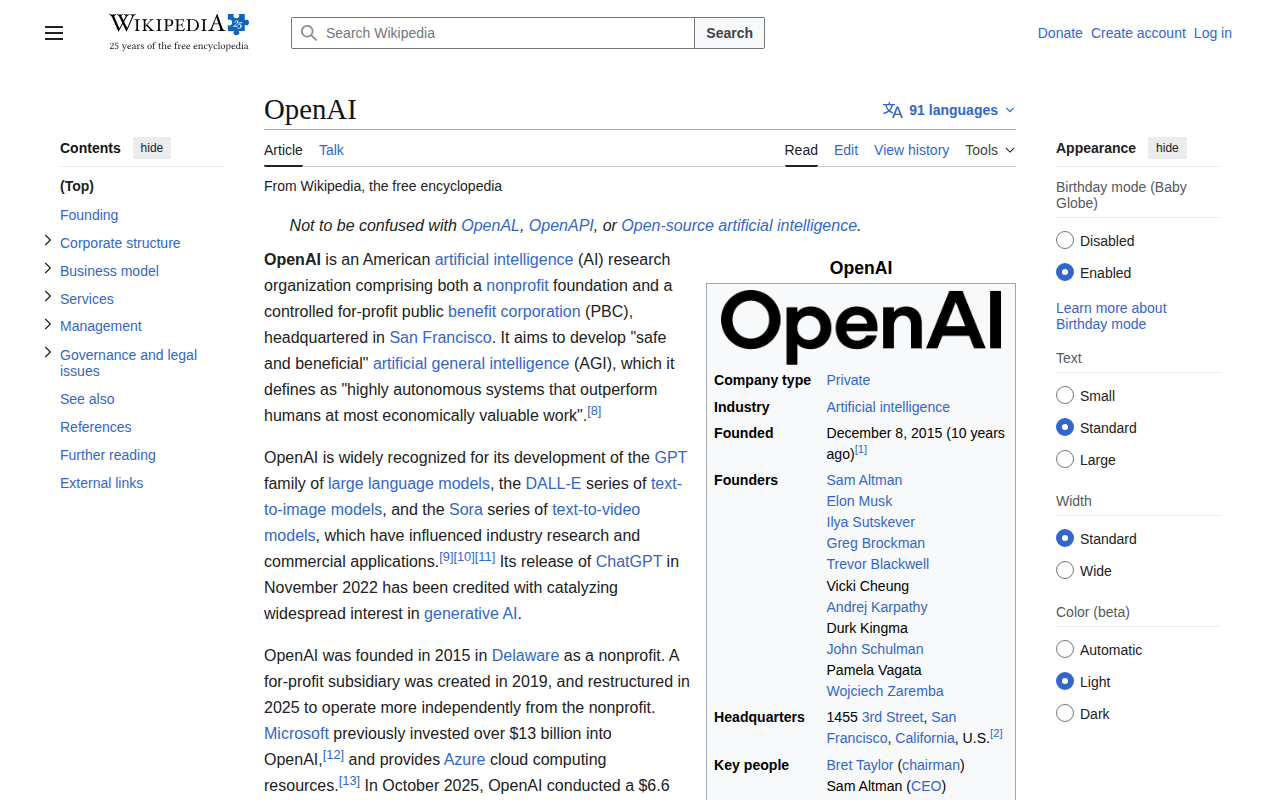Open the DALL-E link
The image size is (1280, 800).
(553, 483)
